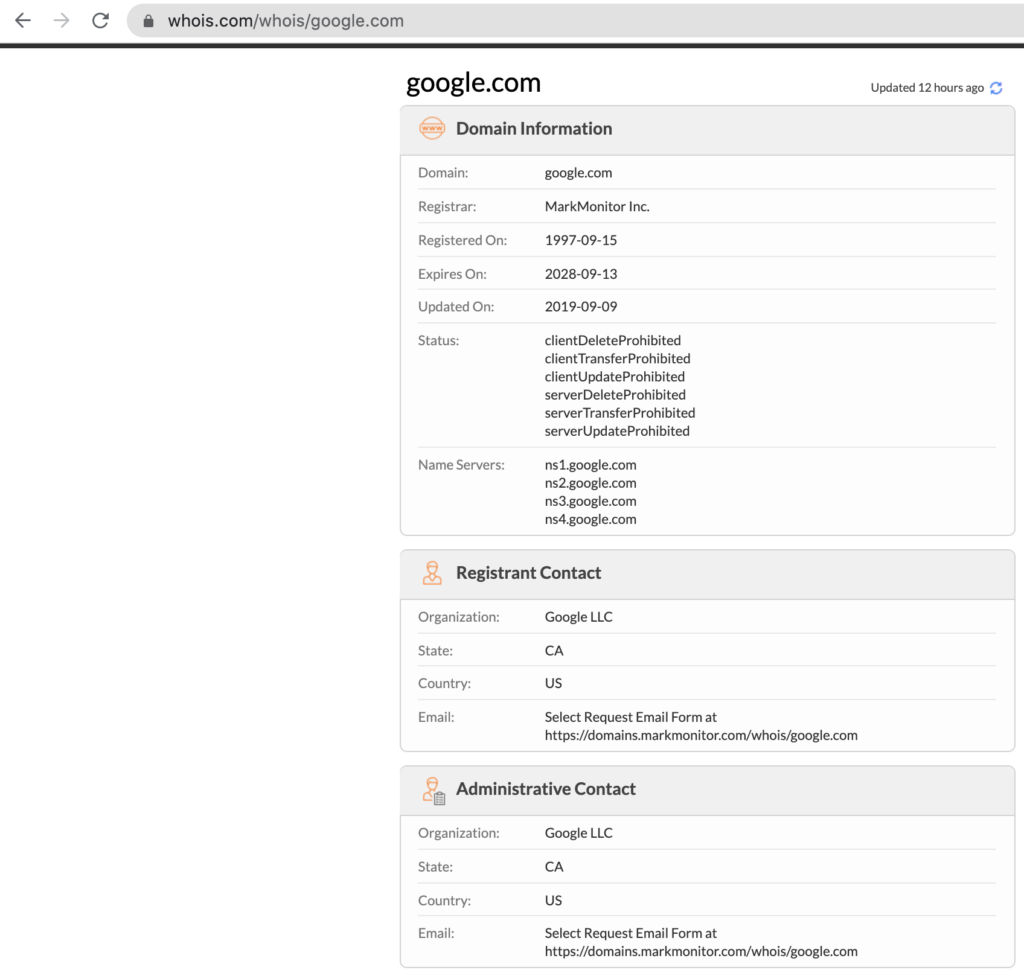1024x979 pixels.
Task: Click registrar value MarkMonitor Inc.
Action: [597, 206]
